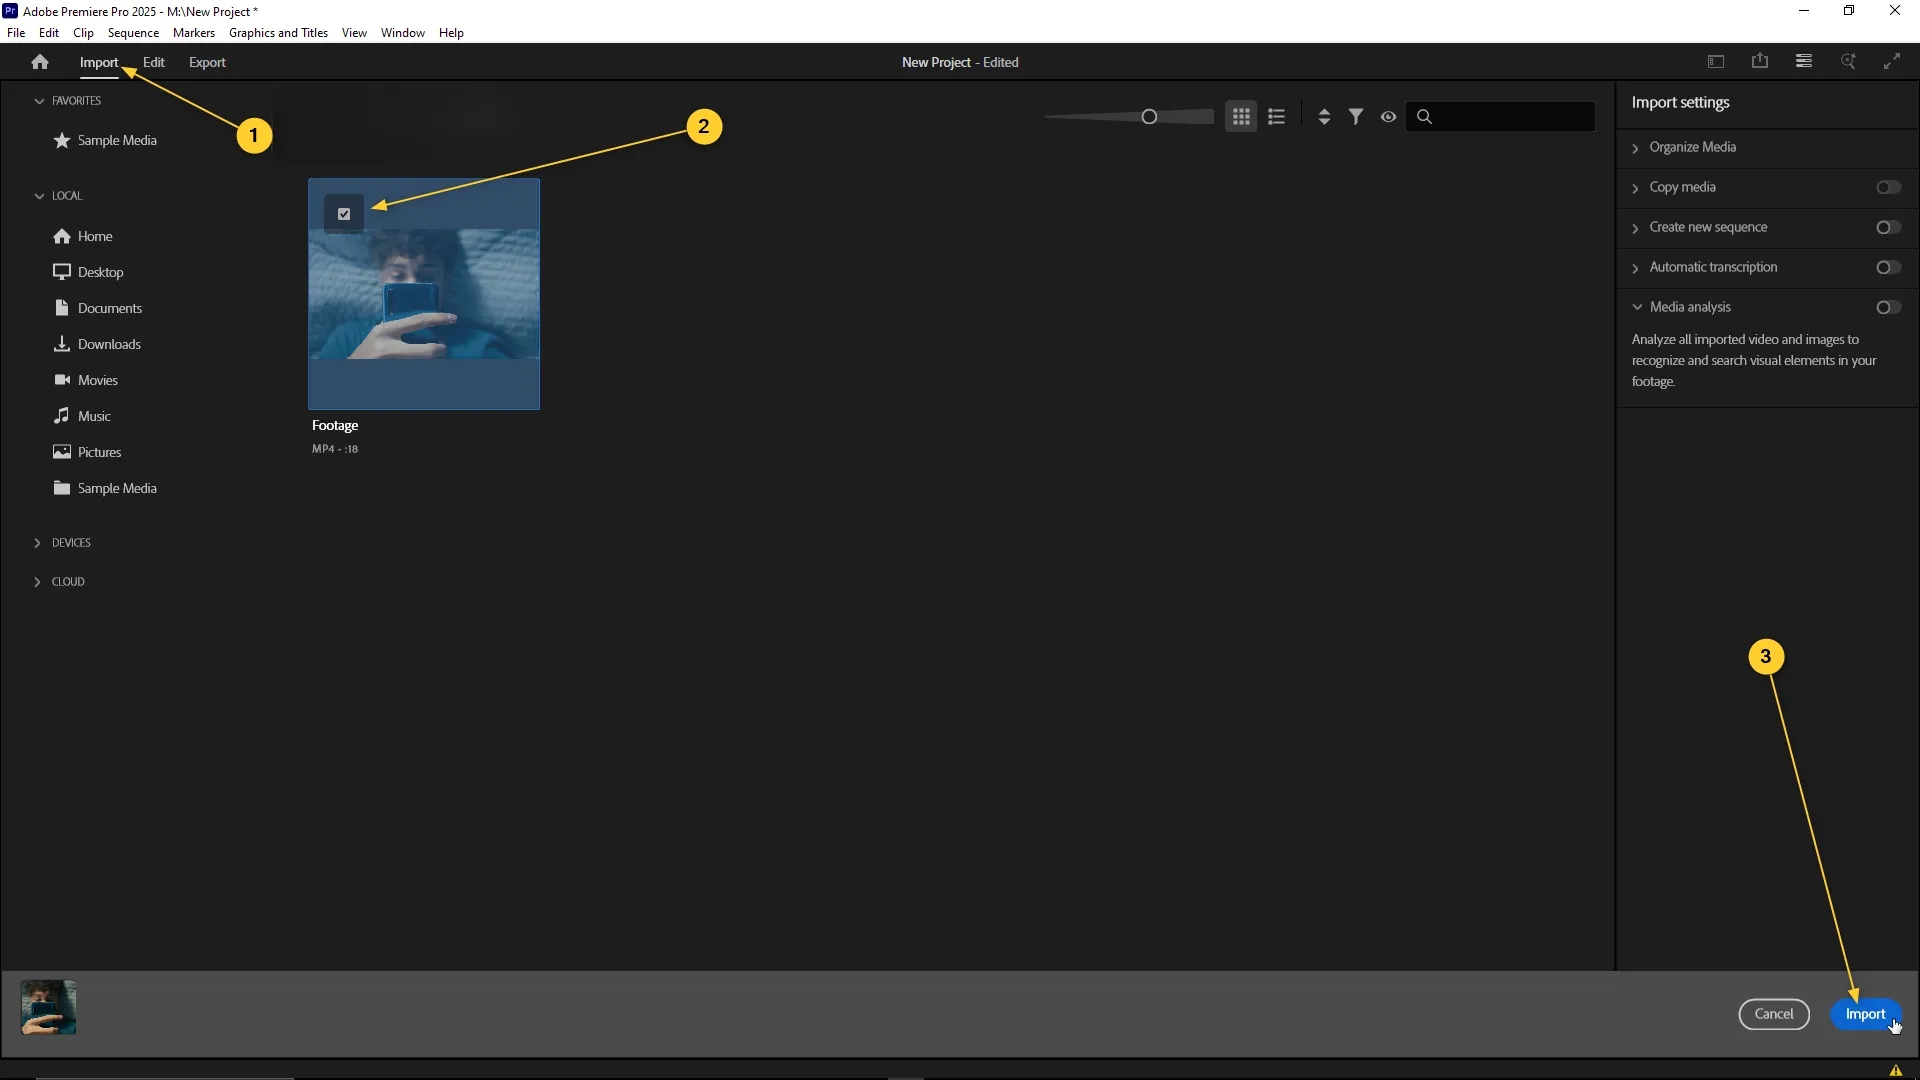This screenshot has width=1920, height=1080.
Task: Enable Create new sequence switch
Action: (x=1888, y=227)
